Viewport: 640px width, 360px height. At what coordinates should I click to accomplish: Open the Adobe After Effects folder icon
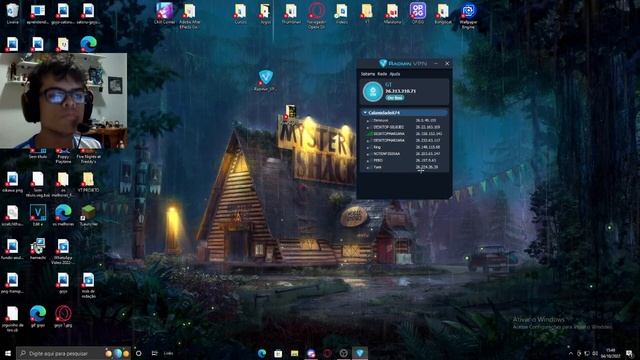(189, 16)
